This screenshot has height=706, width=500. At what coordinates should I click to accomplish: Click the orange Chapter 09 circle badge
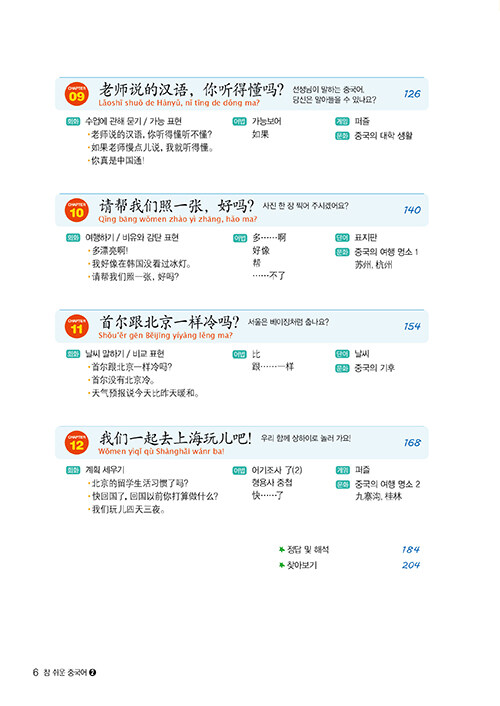[x=77, y=94]
